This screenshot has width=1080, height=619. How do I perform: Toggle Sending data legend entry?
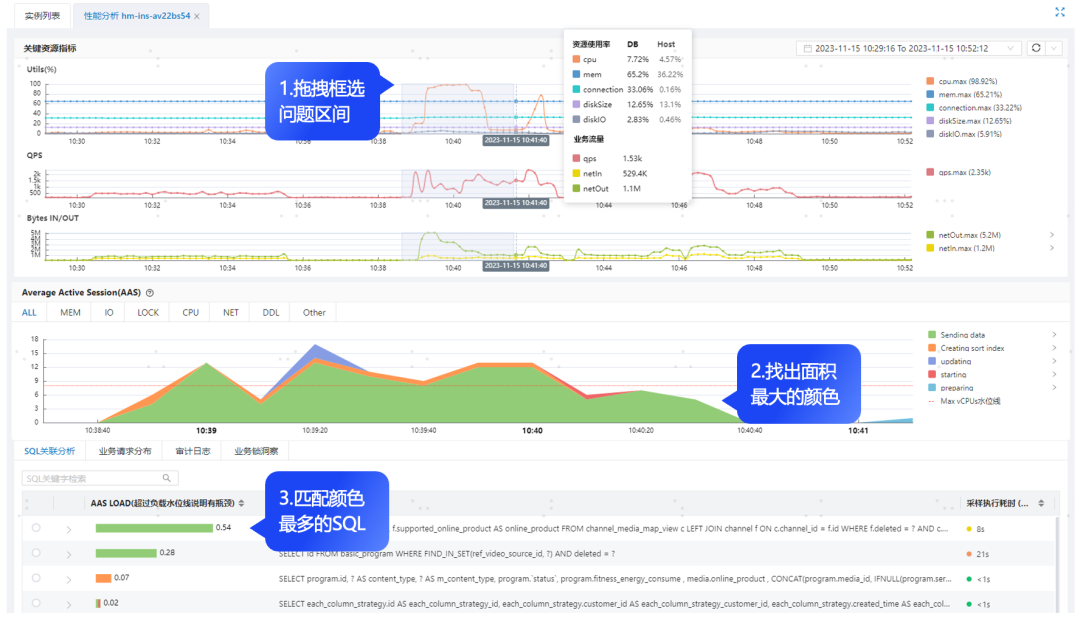click(x=957, y=335)
